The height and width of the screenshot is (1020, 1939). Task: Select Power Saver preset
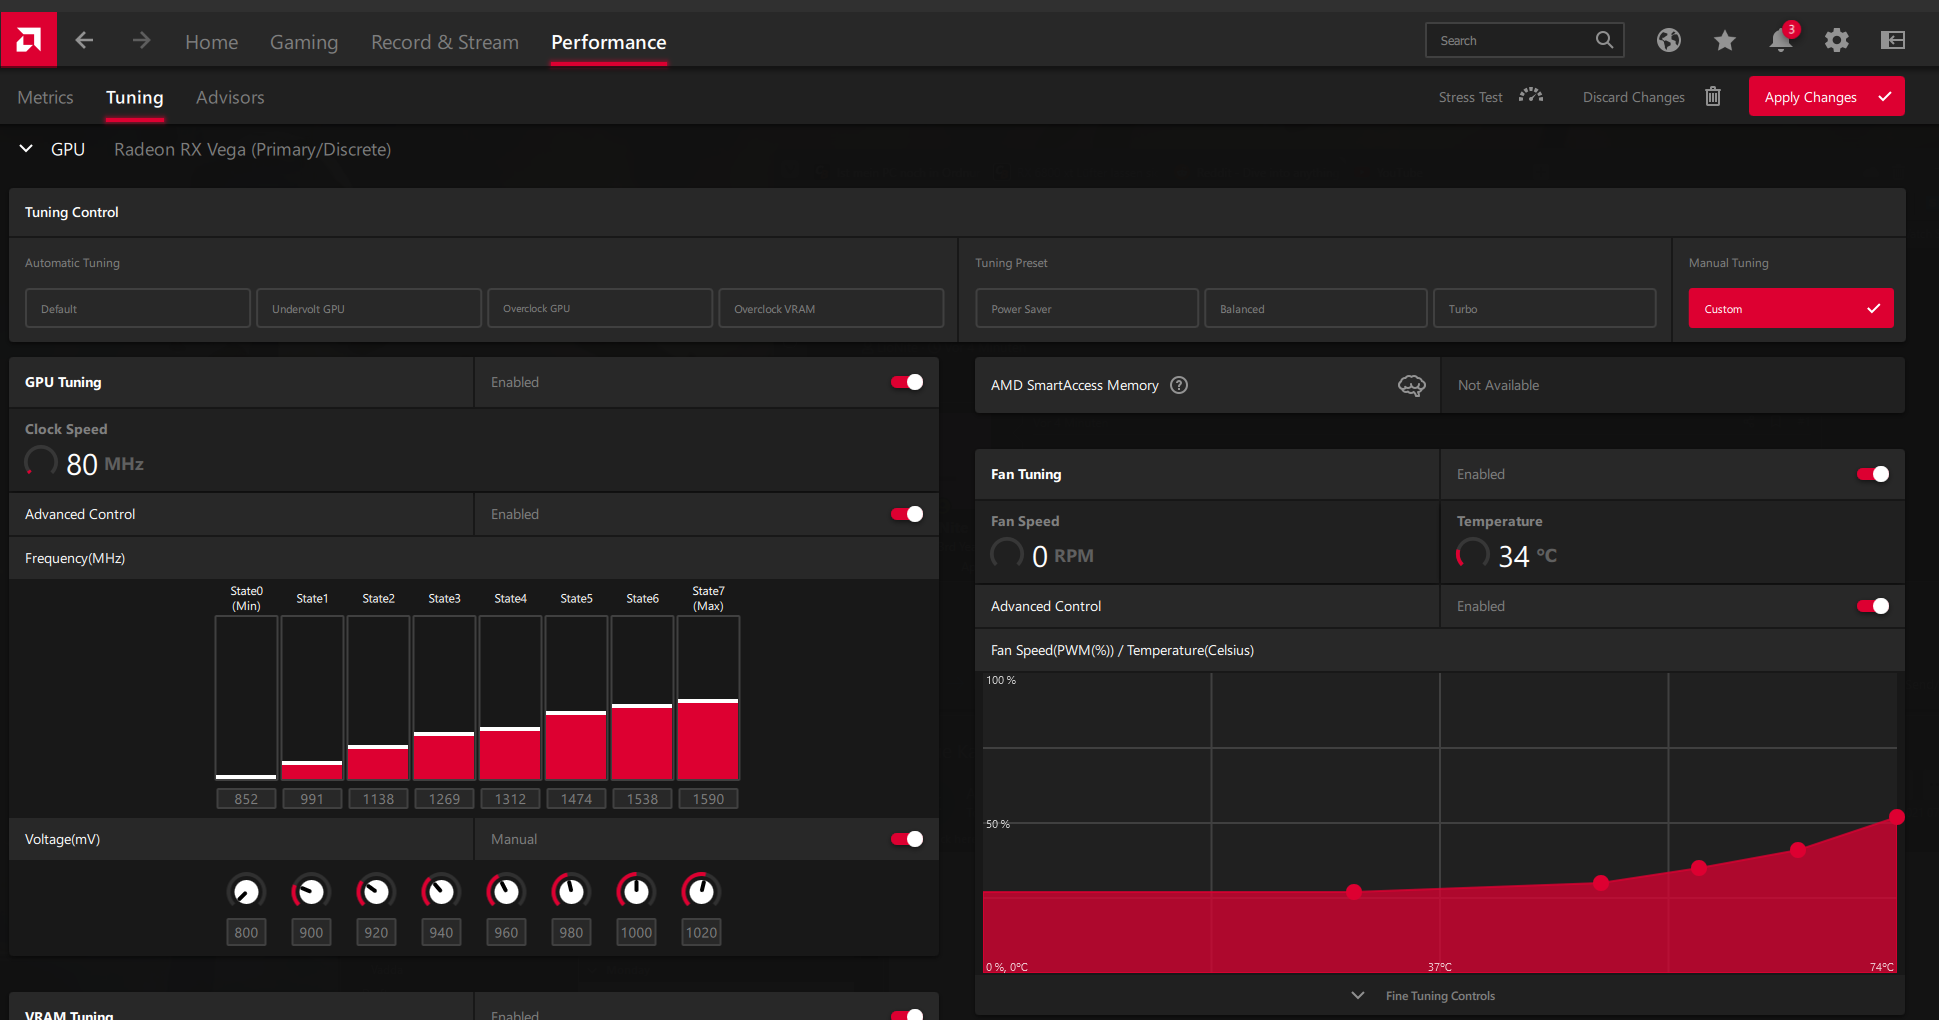pyautogui.click(x=1087, y=308)
